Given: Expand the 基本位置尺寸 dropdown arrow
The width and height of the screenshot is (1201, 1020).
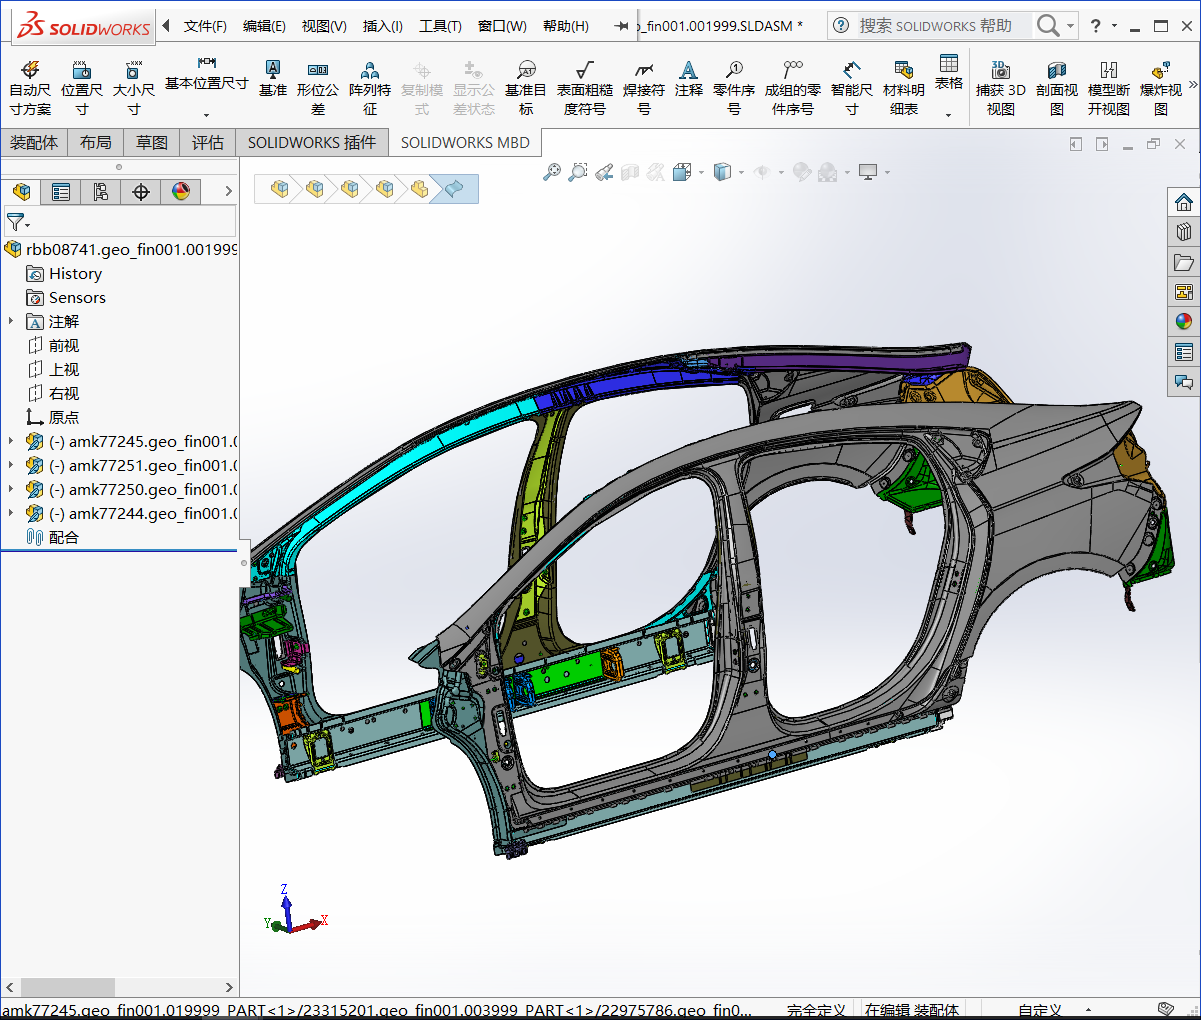Looking at the screenshot, I should point(206,114).
